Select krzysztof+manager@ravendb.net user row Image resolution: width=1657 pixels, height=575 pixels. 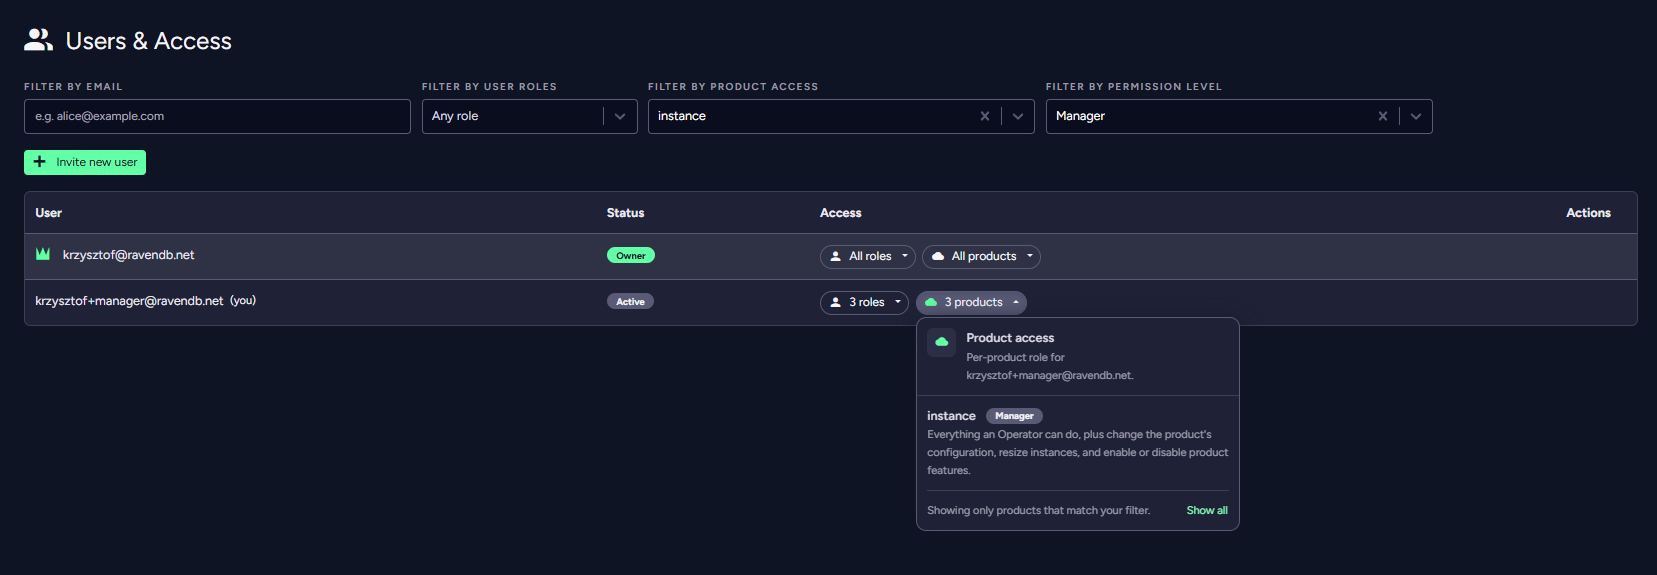click(830, 302)
